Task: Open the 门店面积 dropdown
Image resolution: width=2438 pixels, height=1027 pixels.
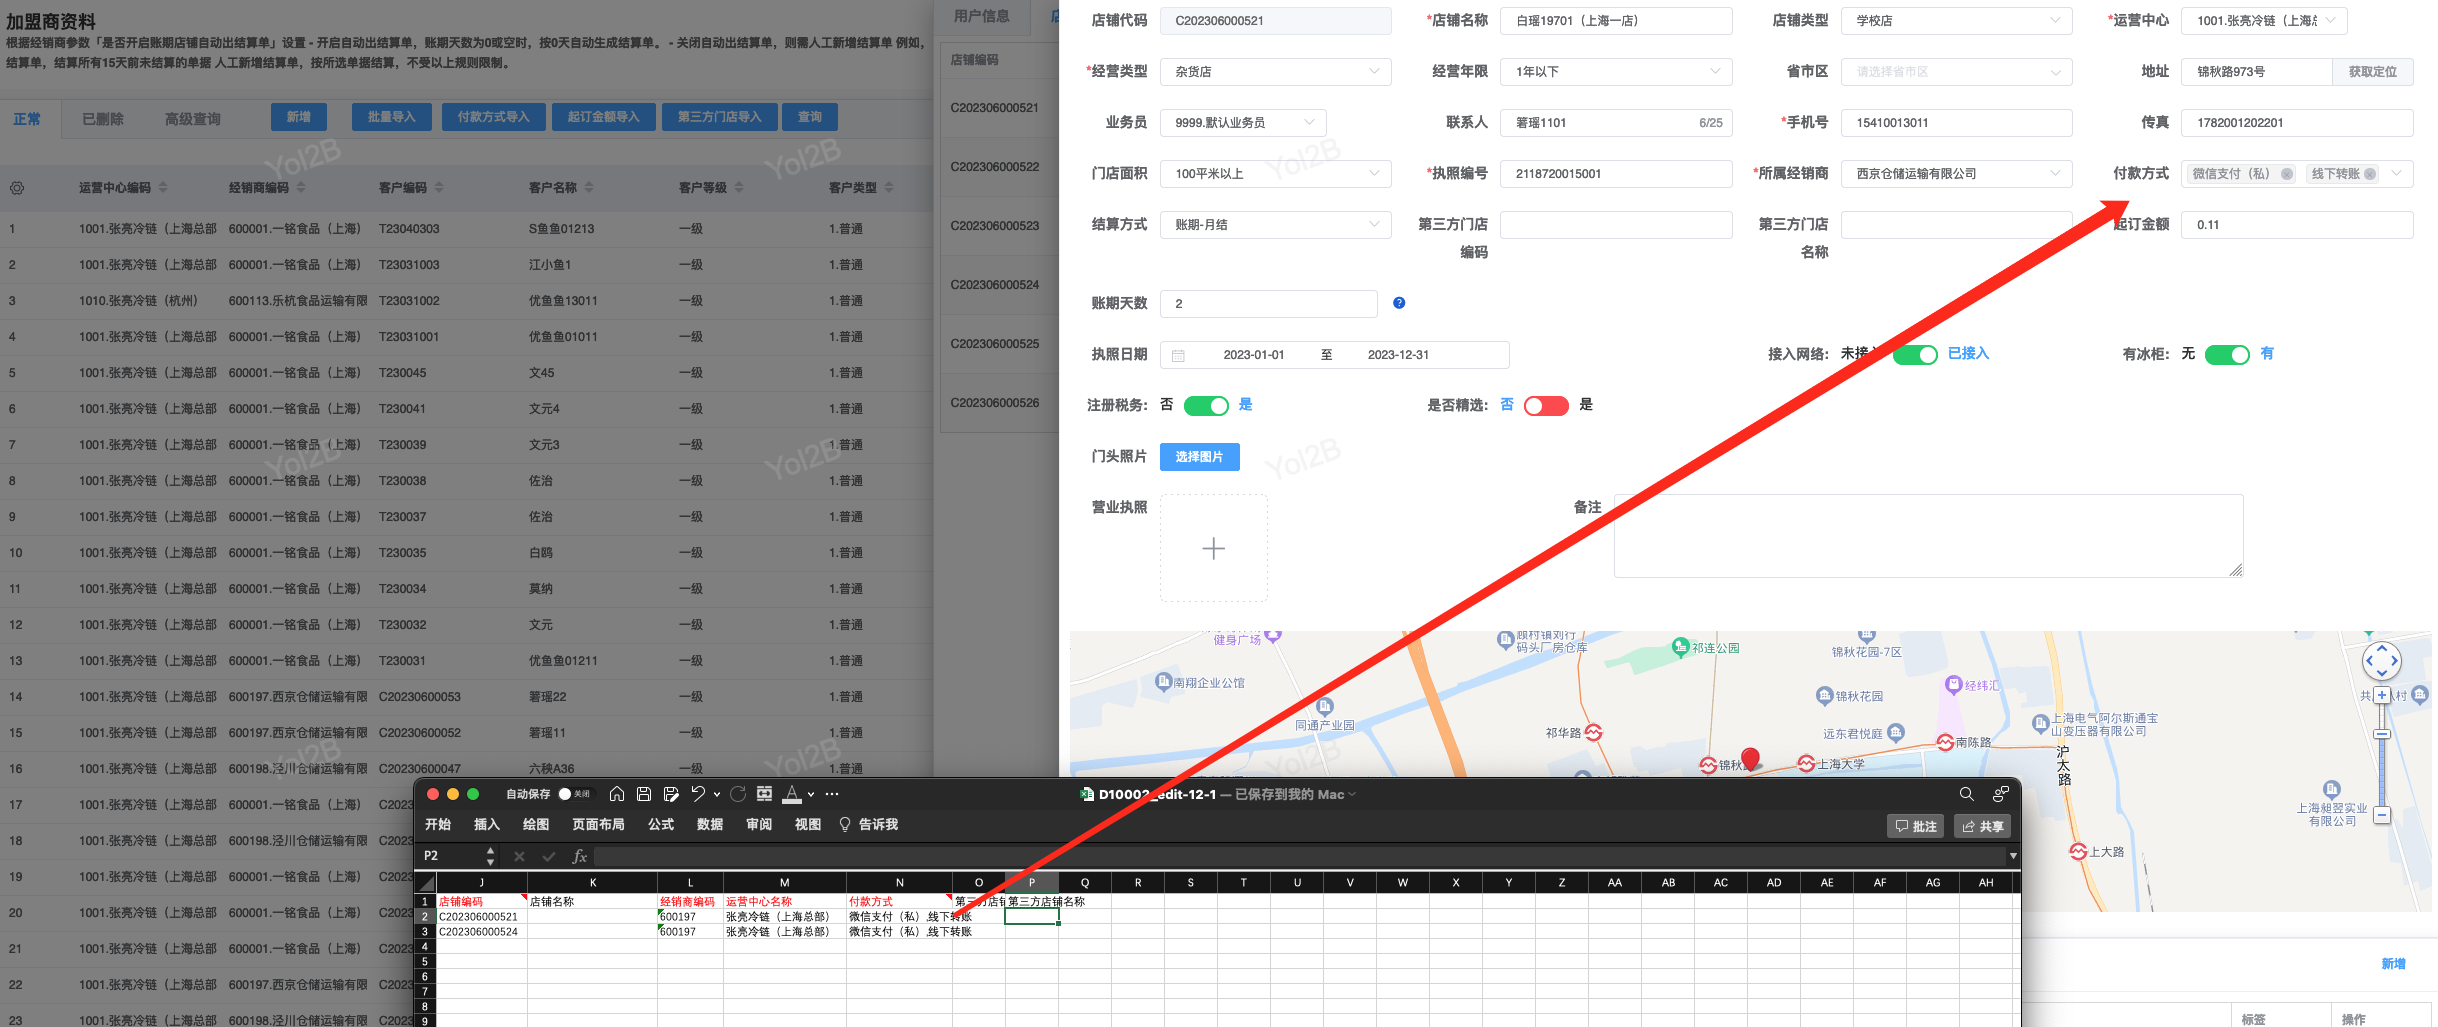Action: click(1276, 174)
